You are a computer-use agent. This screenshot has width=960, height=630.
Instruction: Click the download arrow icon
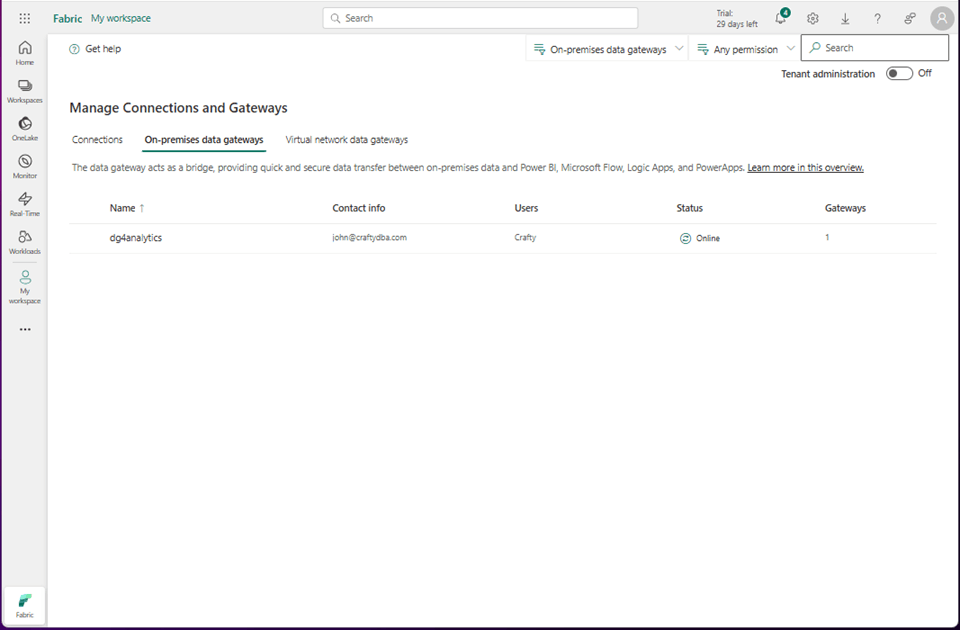click(x=845, y=18)
